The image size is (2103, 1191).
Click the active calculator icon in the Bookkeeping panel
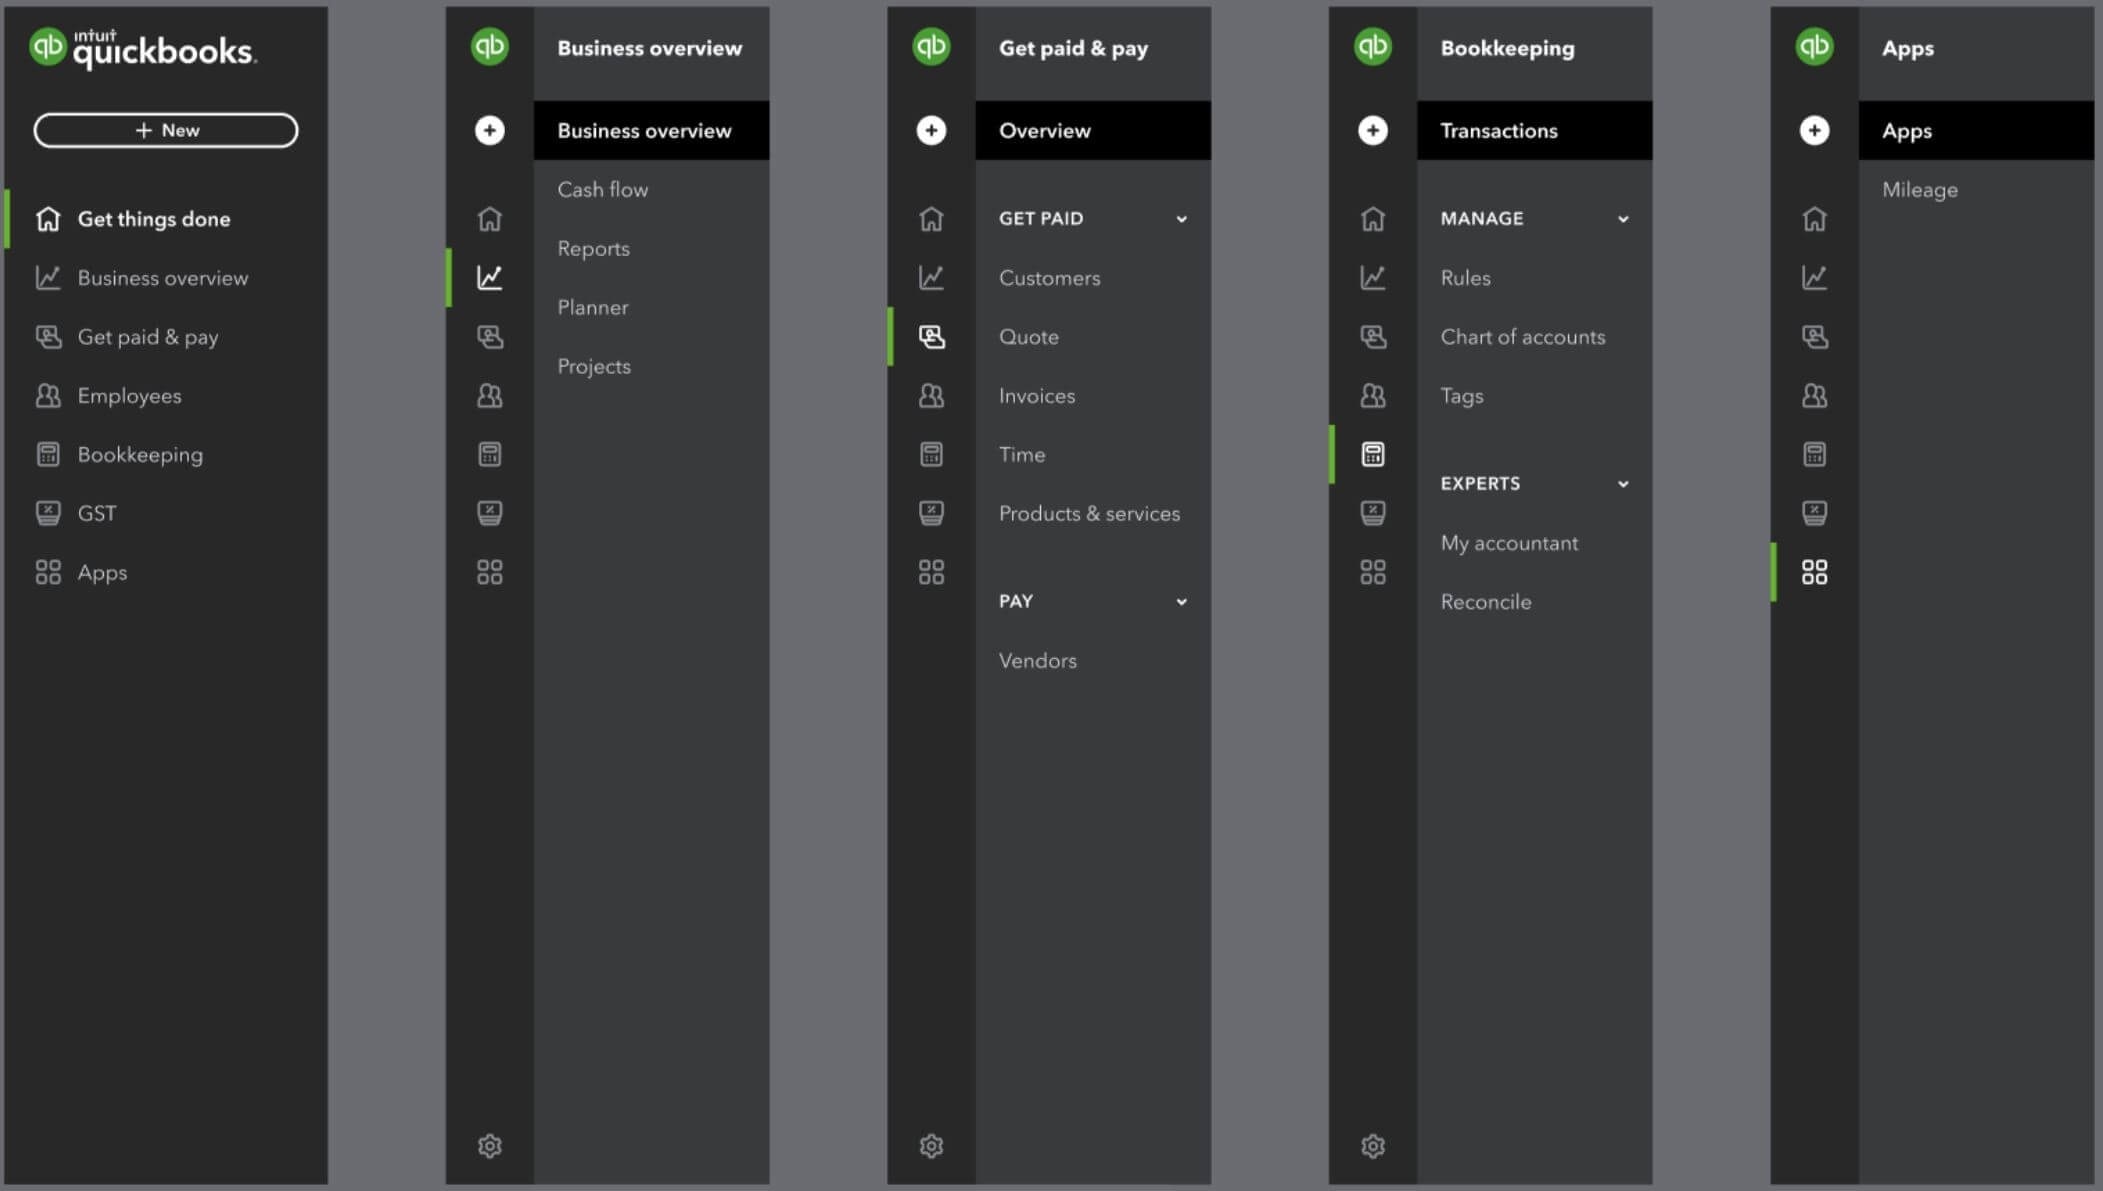click(1373, 455)
